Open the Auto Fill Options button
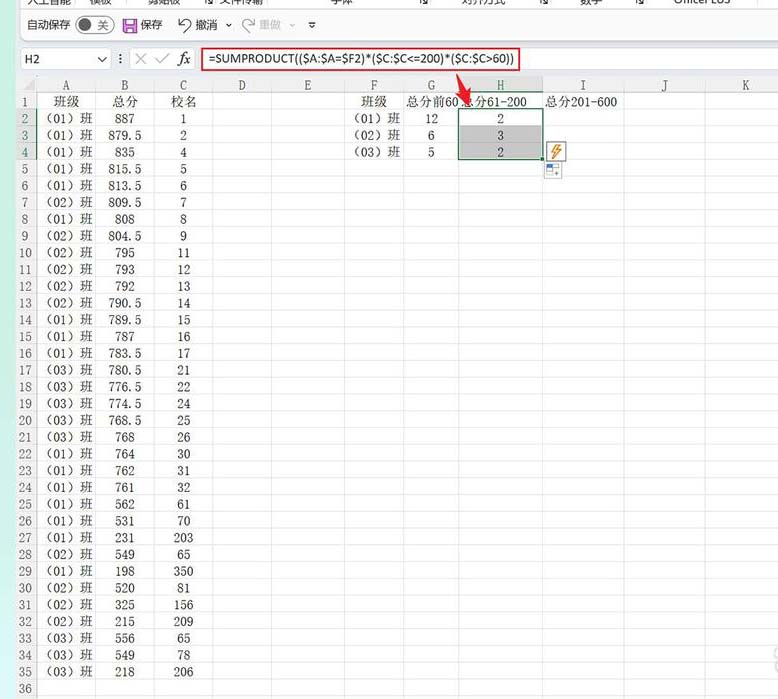Screen dimensions: 778x699 click(553, 171)
